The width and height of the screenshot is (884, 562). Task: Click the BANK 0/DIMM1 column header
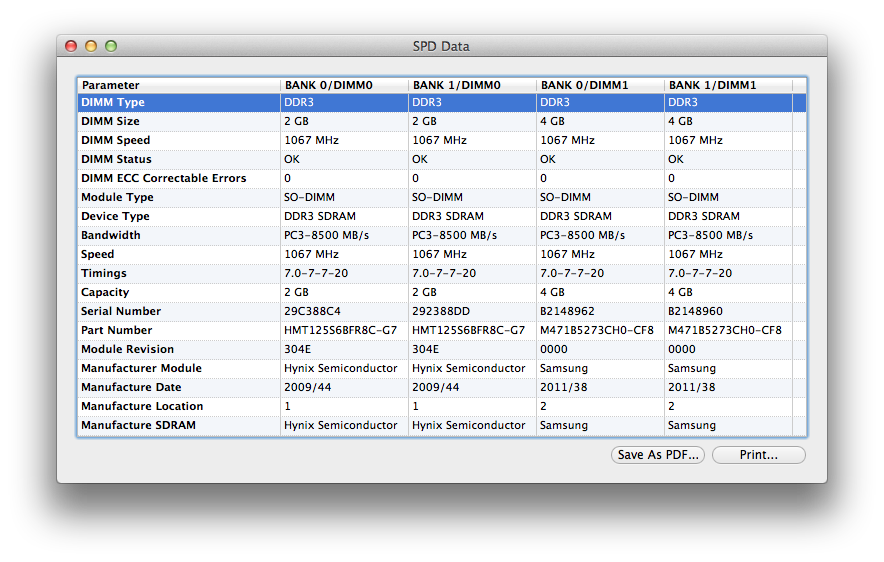click(x=600, y=85)
